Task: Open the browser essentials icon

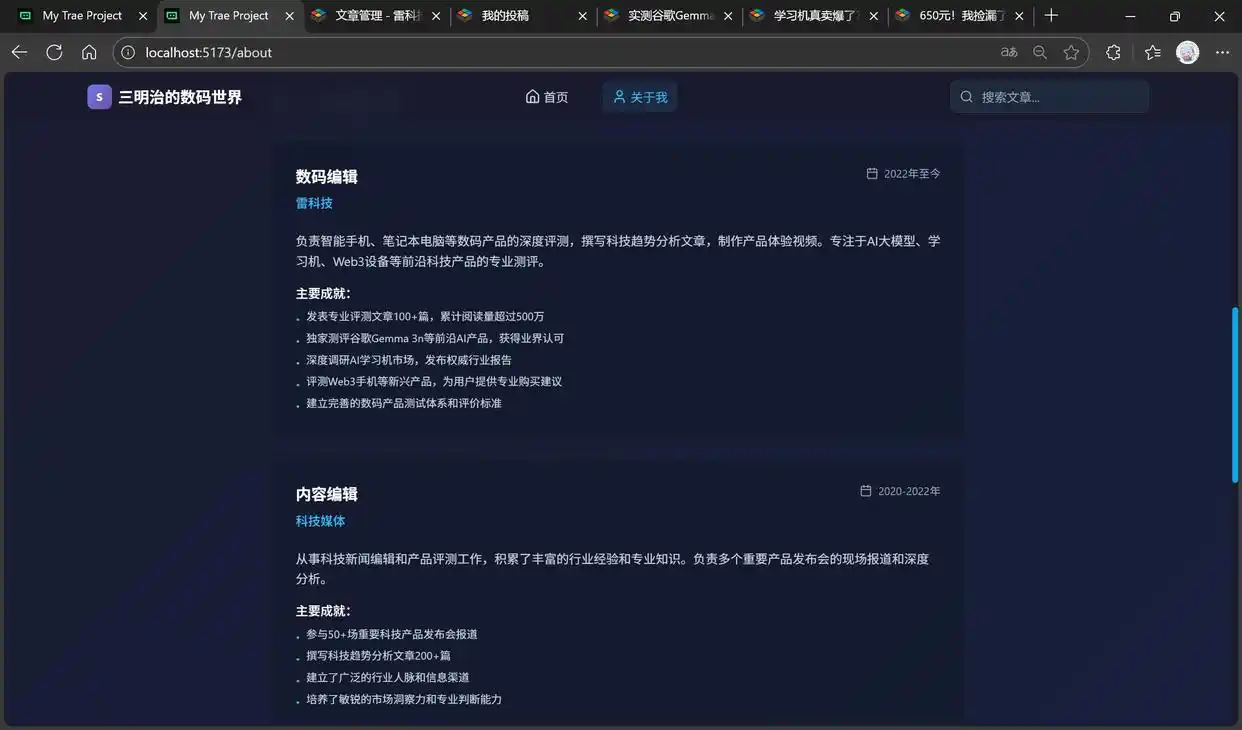Action: pyautogui.click(x=1113, y=51)
